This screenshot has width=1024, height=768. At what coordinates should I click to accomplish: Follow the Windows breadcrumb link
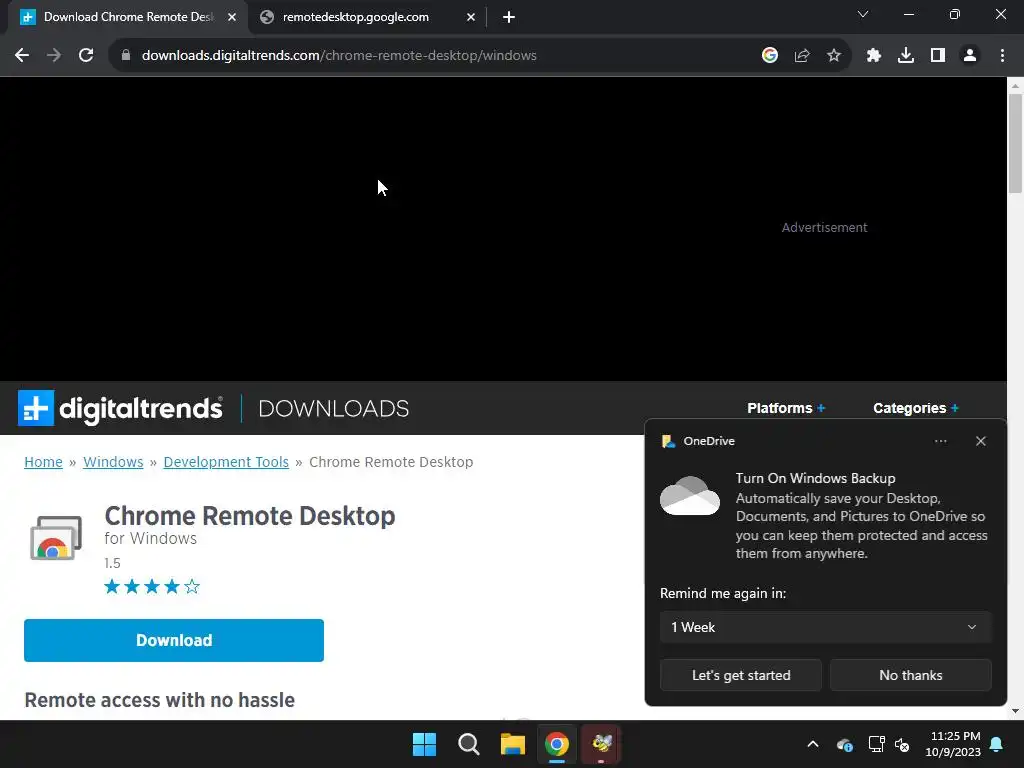[x=113, y=462]
